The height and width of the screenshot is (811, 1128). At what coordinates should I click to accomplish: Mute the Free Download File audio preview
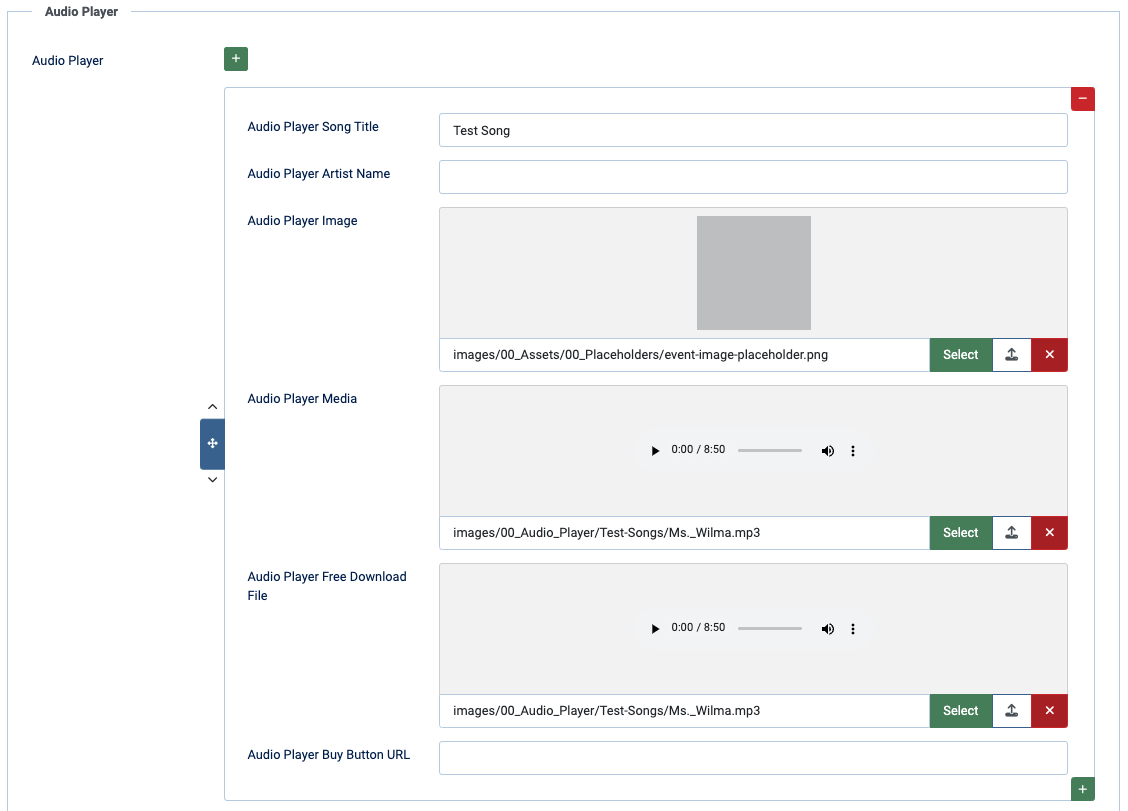[x=827, y=629]
